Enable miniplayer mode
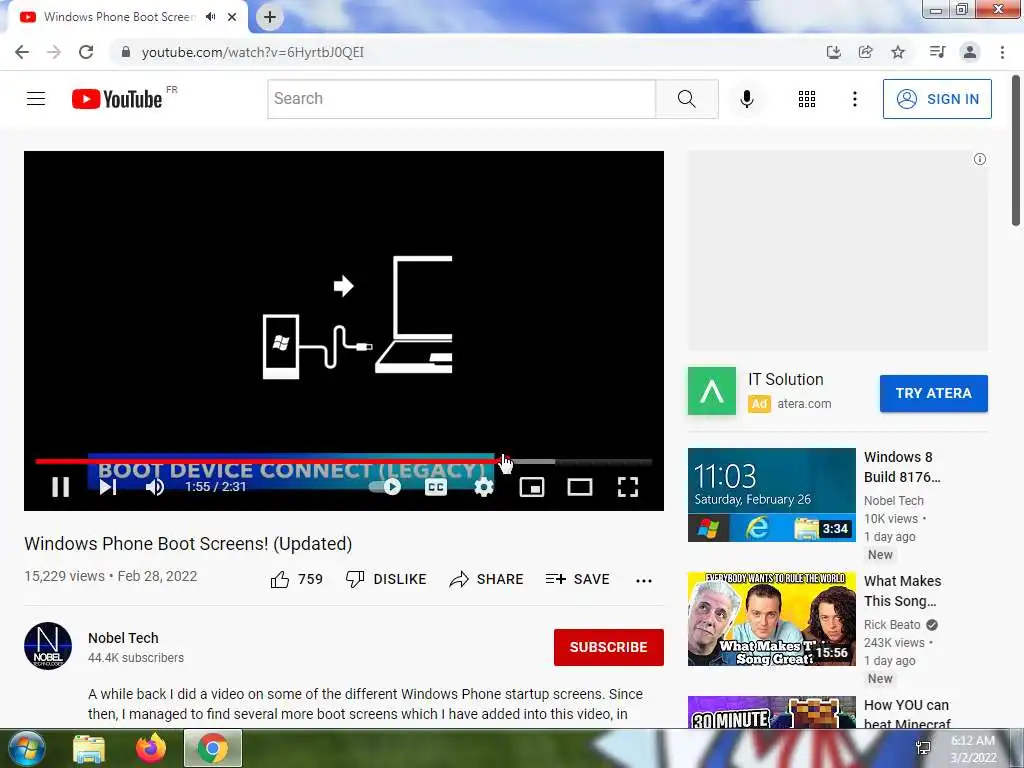The width and height of the screenshot is (1024, 768). point(532,487)
